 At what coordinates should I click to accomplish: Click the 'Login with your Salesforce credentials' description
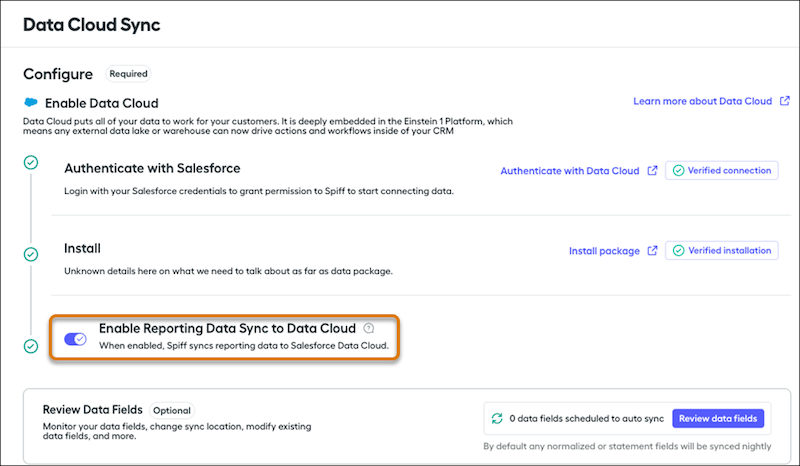tap(259, 191)
